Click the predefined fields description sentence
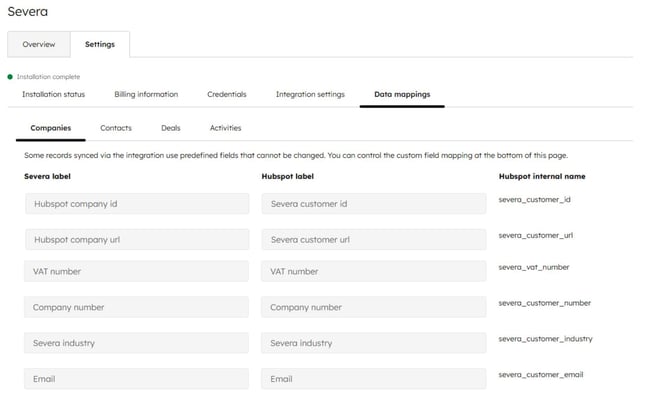 pyautogui.click(x=296, y=156)
